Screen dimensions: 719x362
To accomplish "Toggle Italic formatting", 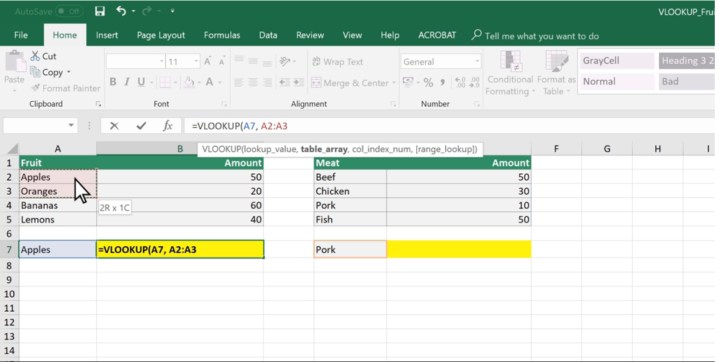I will click(x=127, y=82).
